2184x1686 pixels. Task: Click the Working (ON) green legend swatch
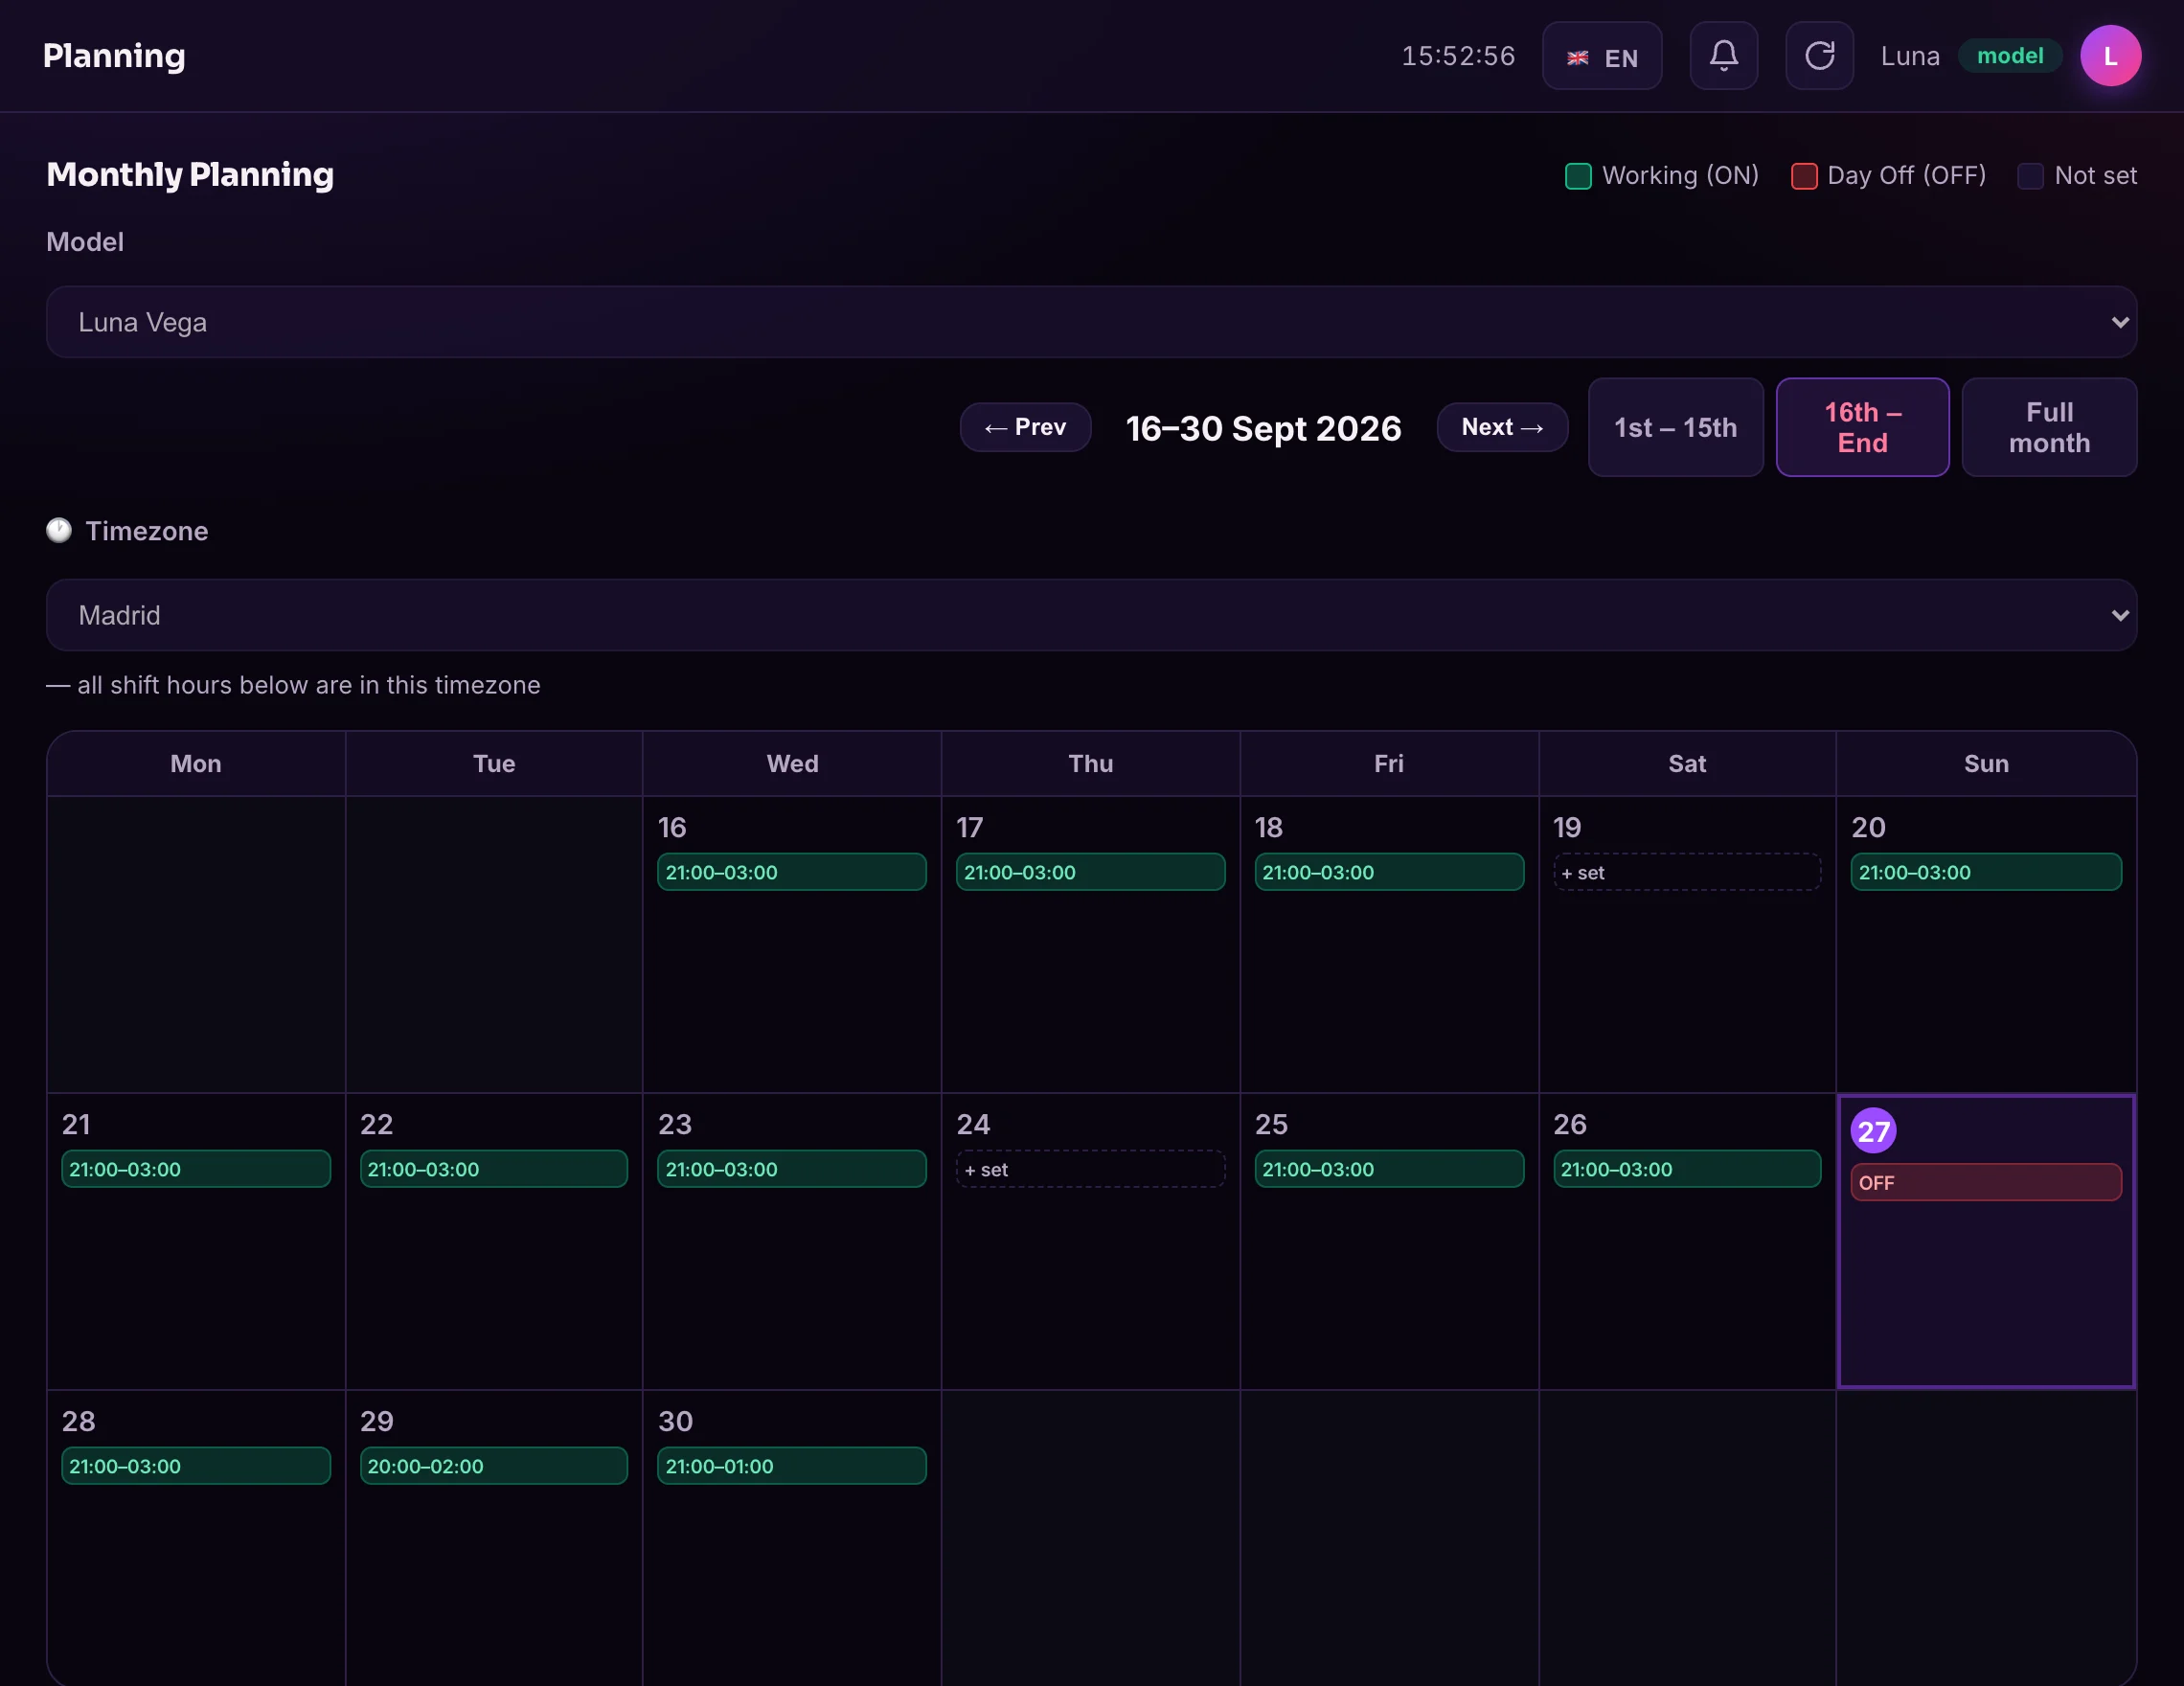click(1578, 176)
